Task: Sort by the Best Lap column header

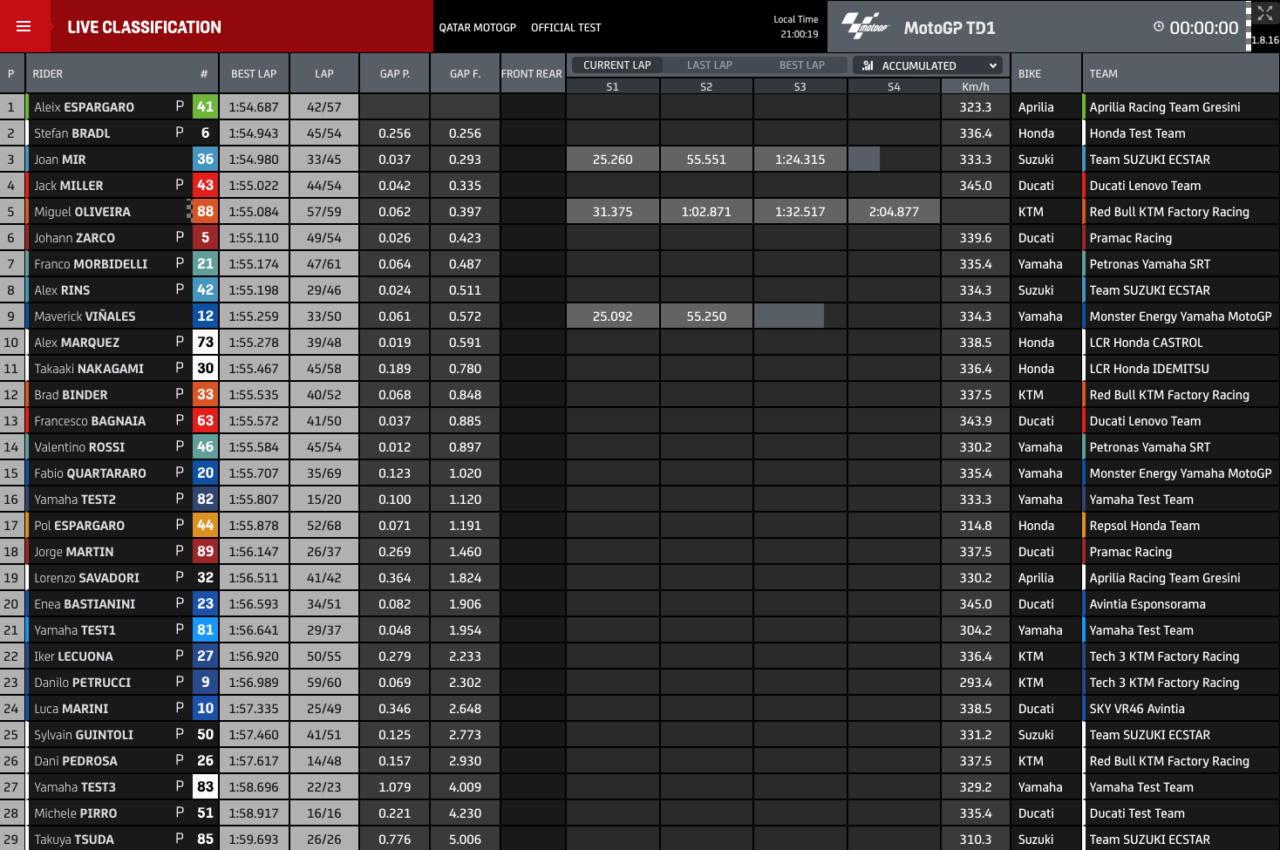Action: point(254,74)
